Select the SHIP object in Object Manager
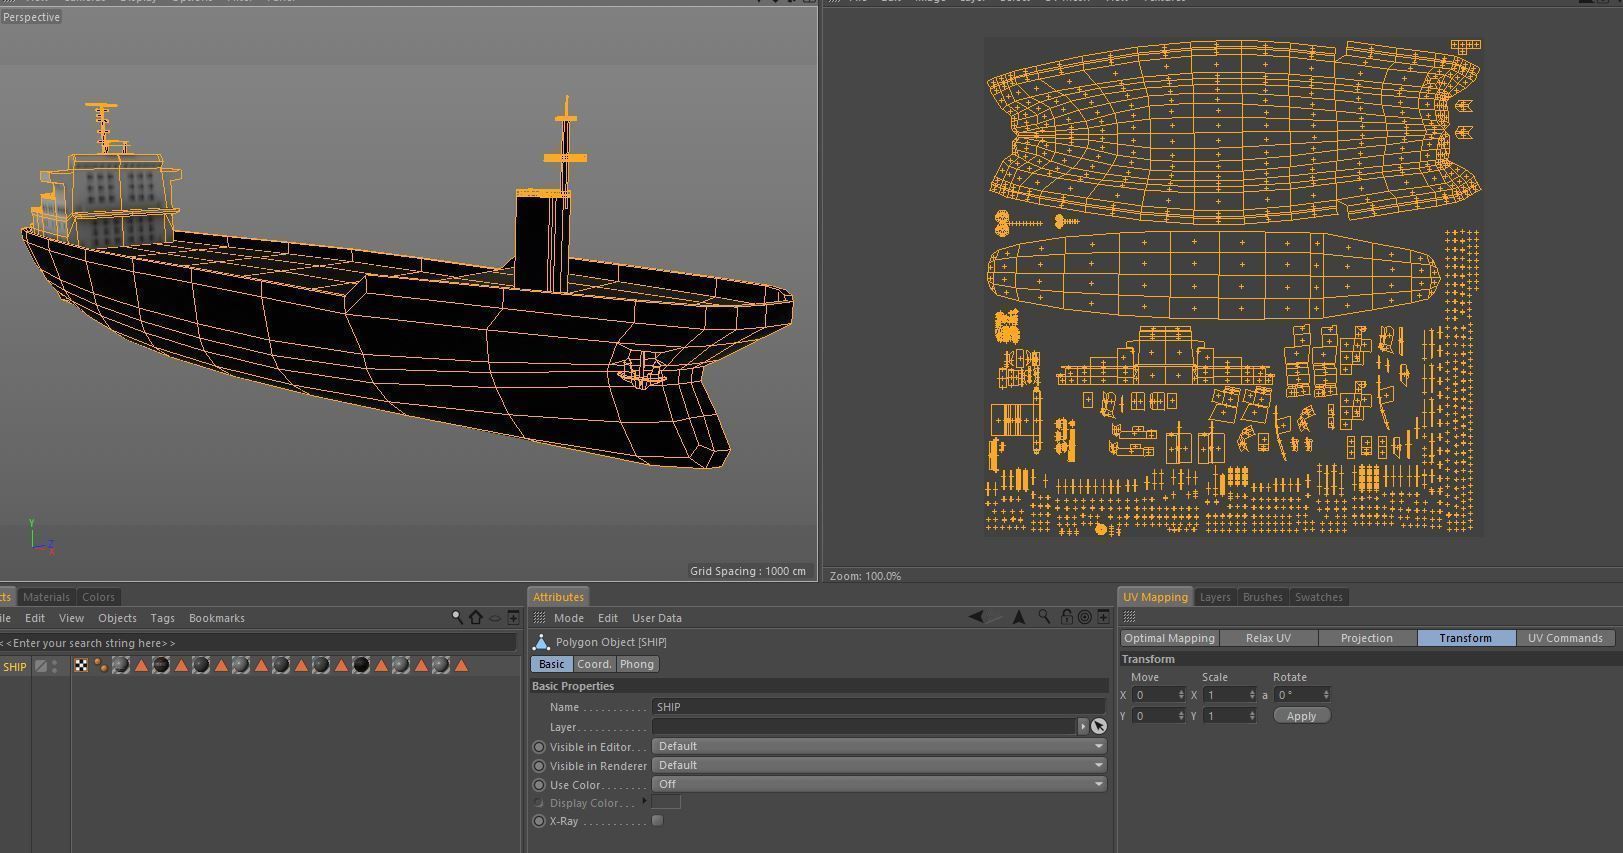The image size is (1623, 853). (x=14, y=667)
